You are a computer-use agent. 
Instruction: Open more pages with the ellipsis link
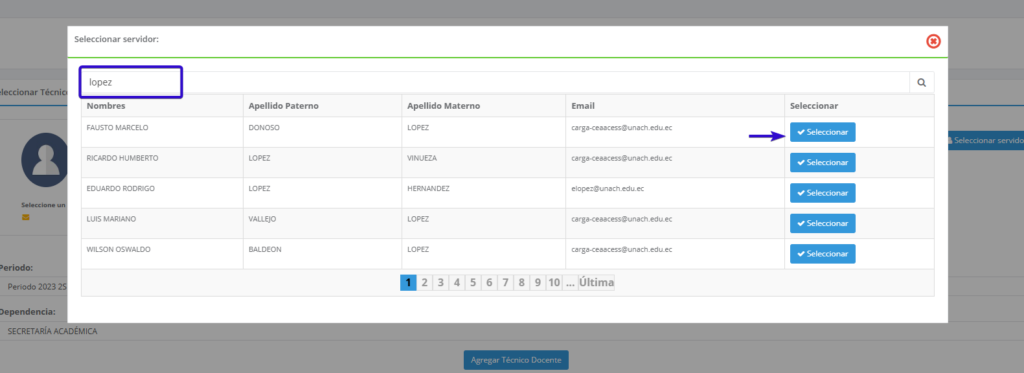570,283
